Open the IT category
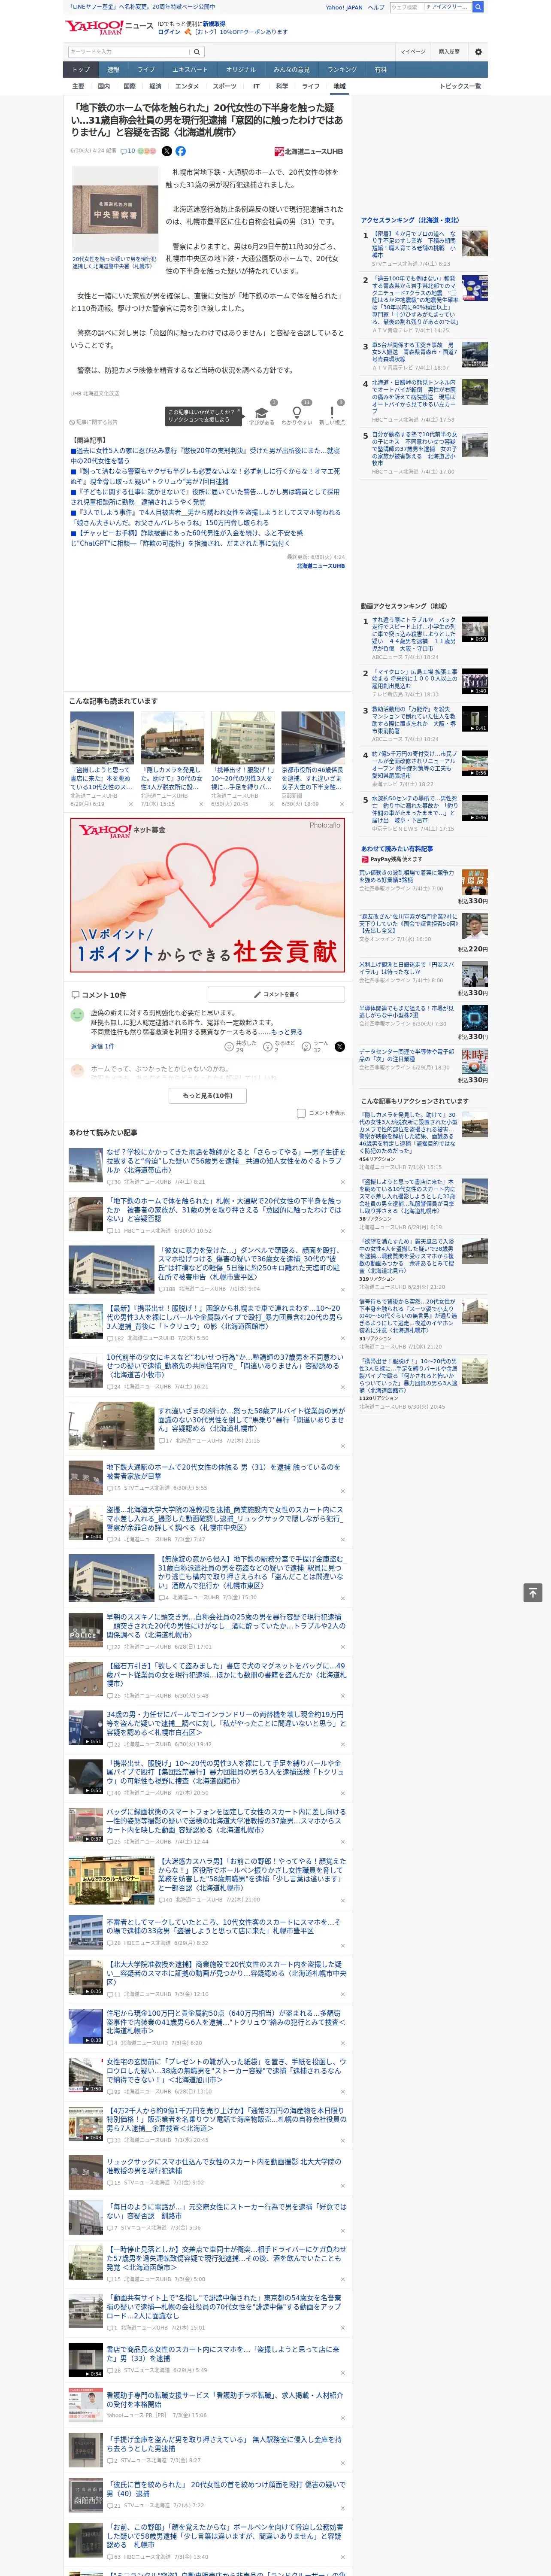 point(256,86)
